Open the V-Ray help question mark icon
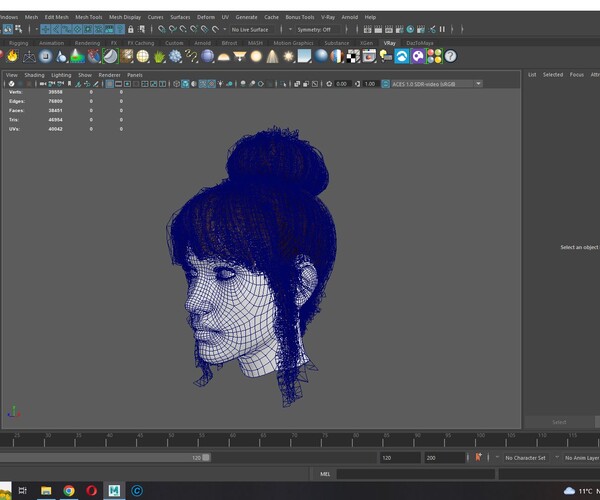The height and width of the screenshot is (500, 600). (x=450, y=56)
